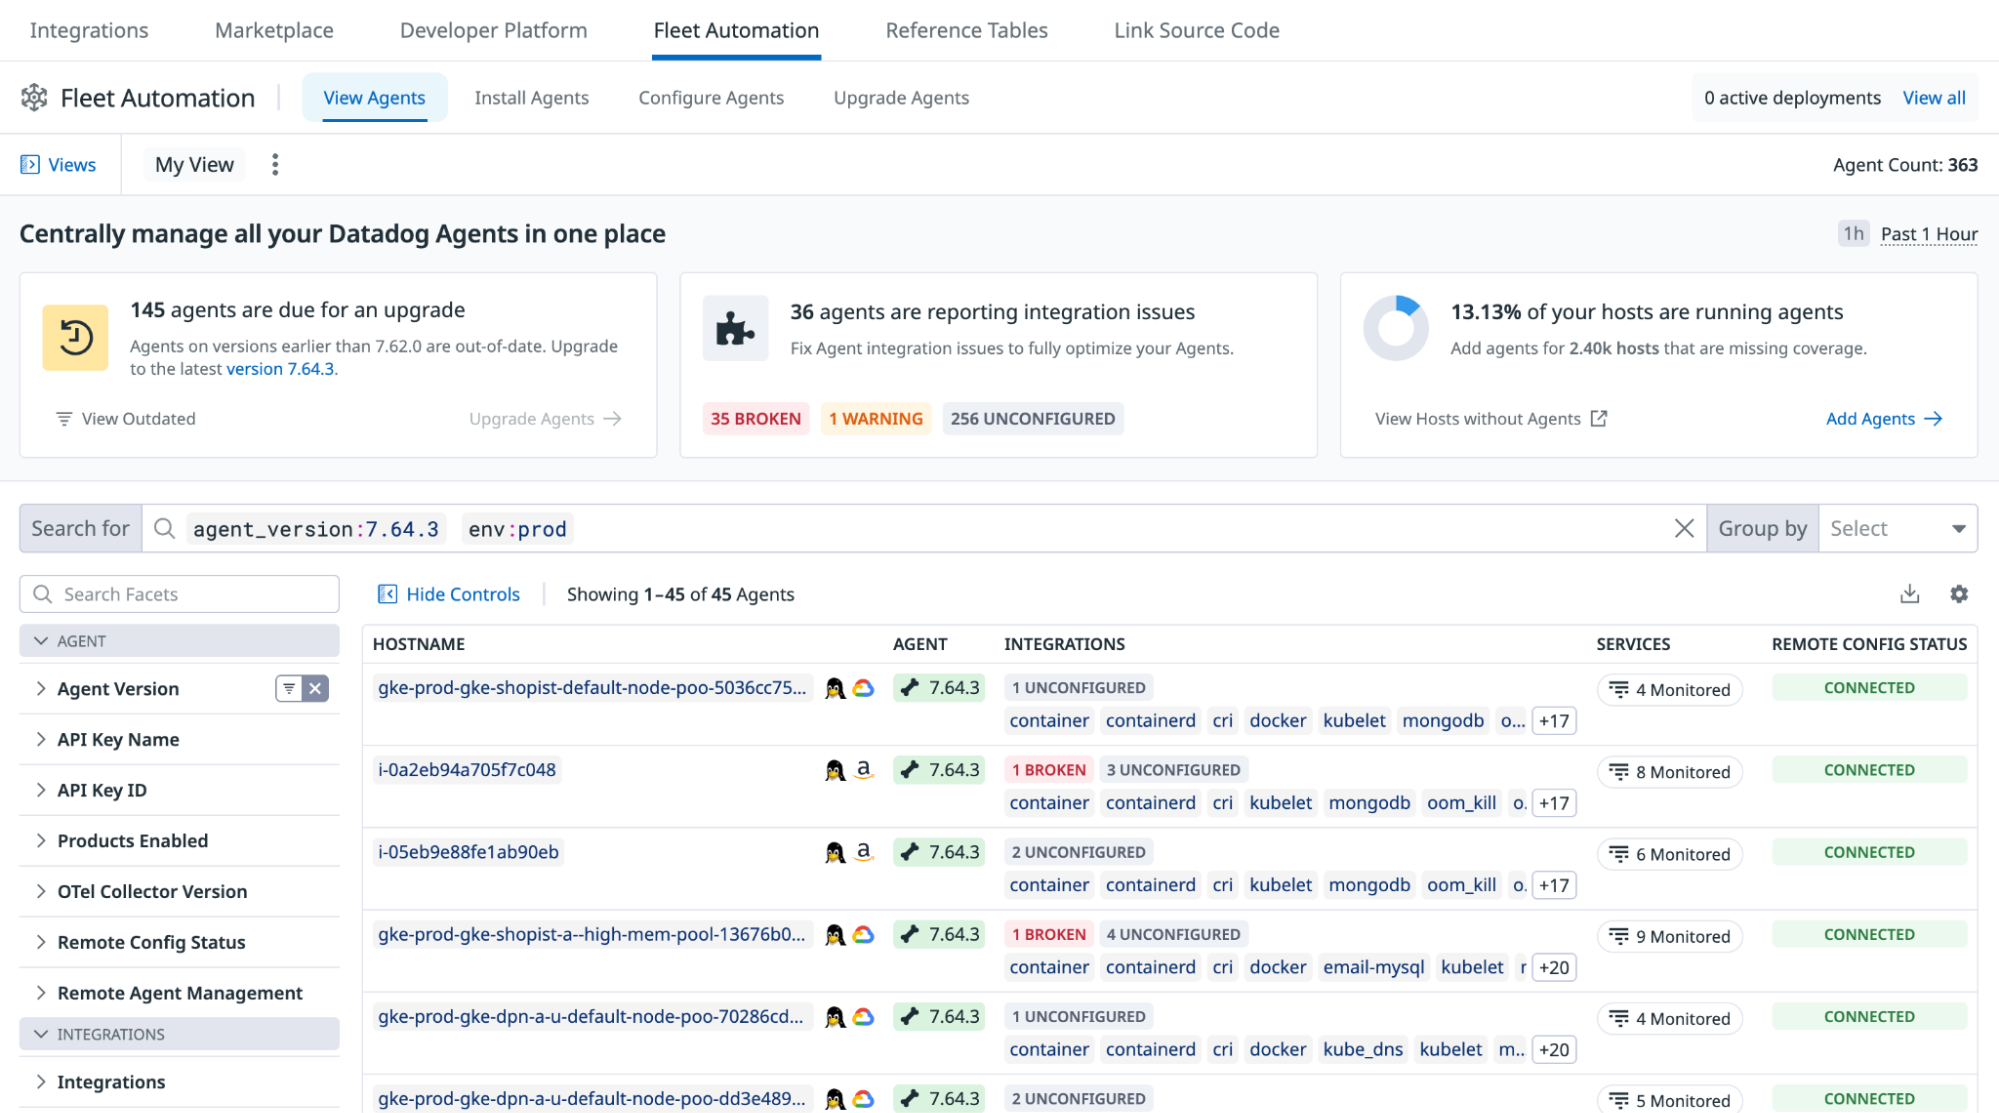Clear the search query with X
The width and height of the screenshot is (1999, 1113).
click(1684, 528)
